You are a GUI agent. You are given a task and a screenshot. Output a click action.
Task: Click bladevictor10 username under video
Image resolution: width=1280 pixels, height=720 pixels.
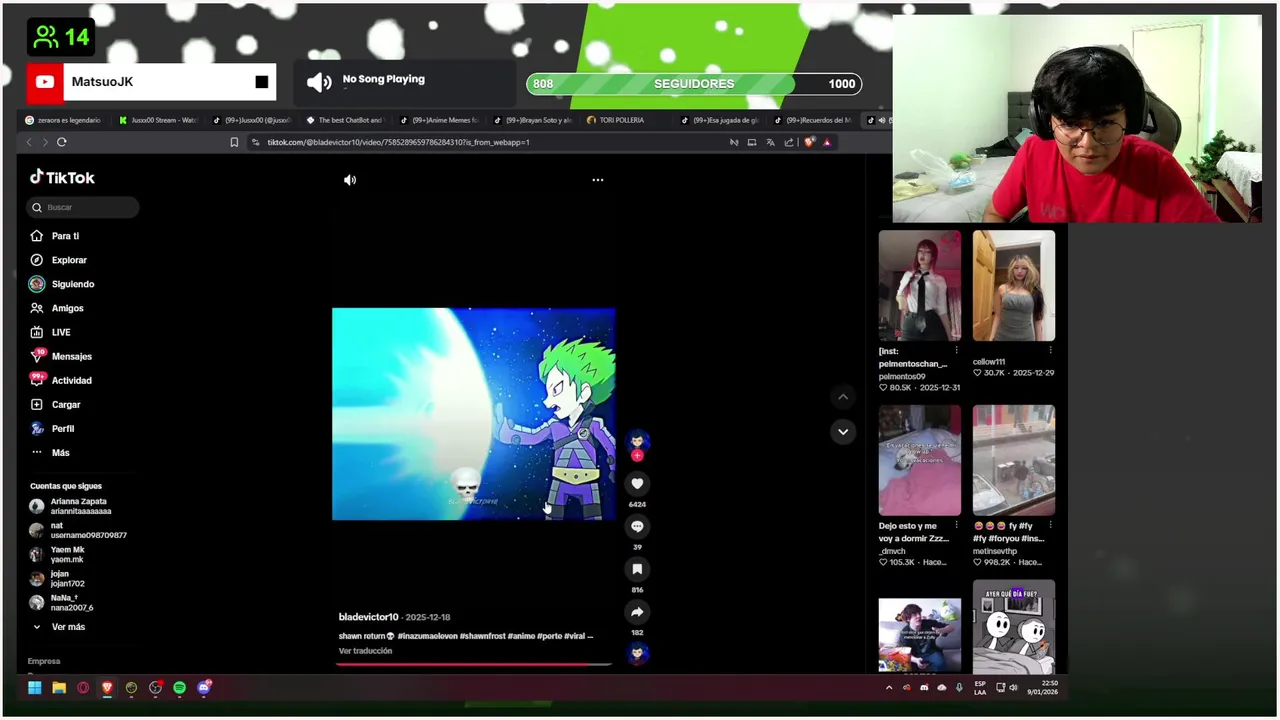tap(368, 617)
